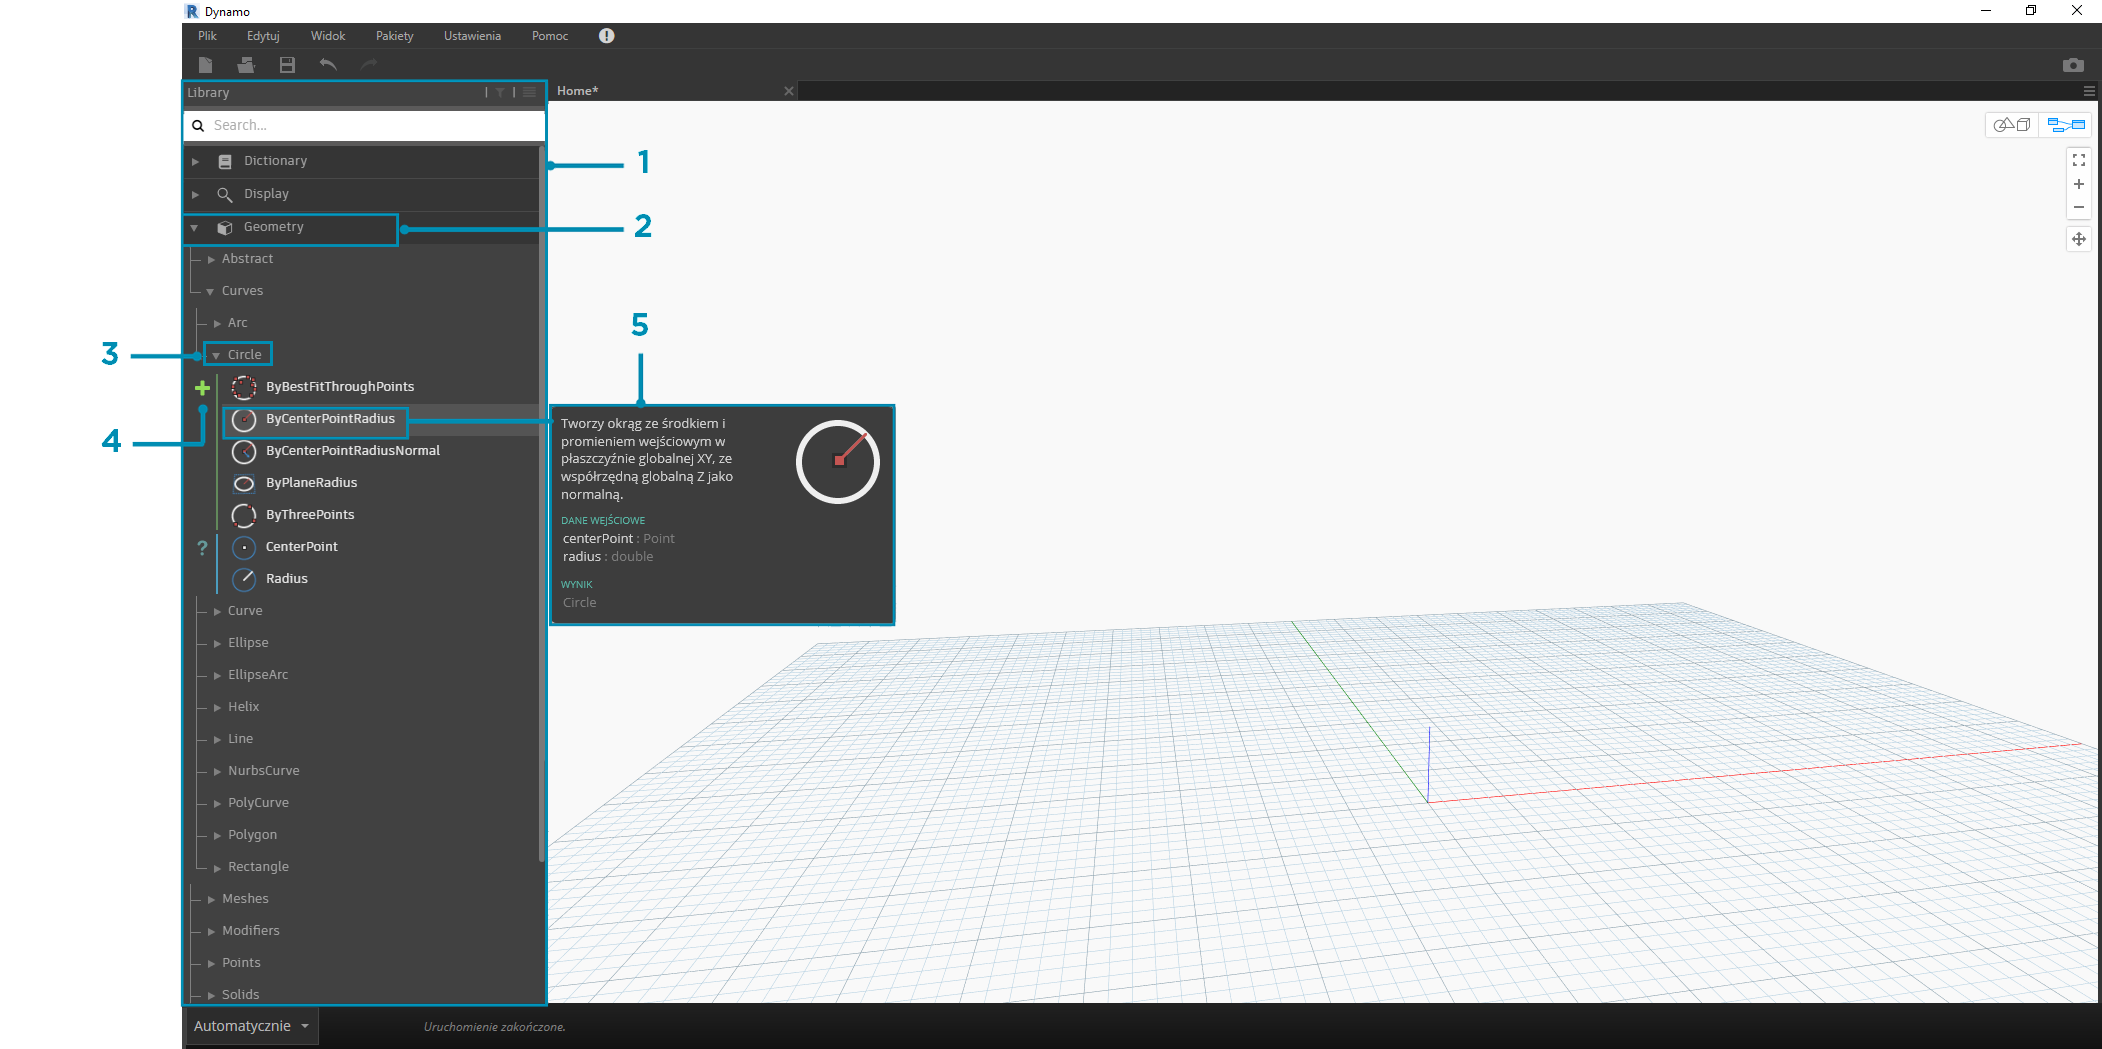Viewport: 2102px width, 1049px height.
Task: Expand the NurbsCurve class
Action: click(x=217, y=772)
